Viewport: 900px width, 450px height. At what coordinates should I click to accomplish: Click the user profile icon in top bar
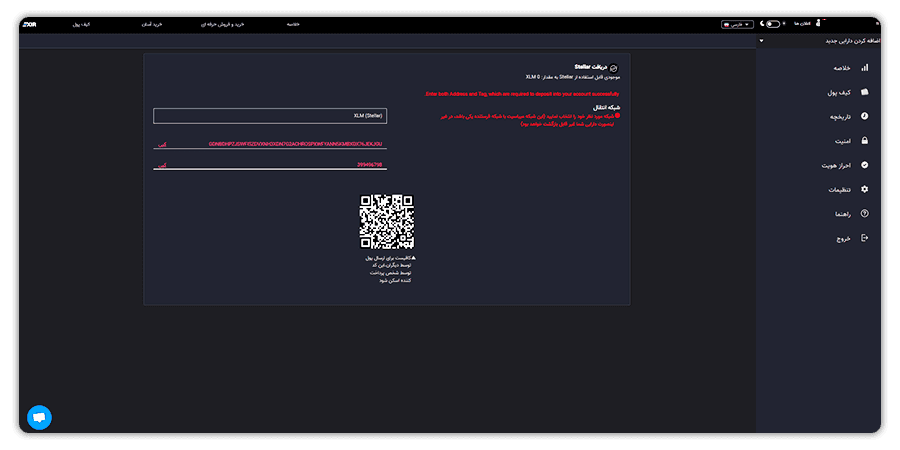click(818, 24)
